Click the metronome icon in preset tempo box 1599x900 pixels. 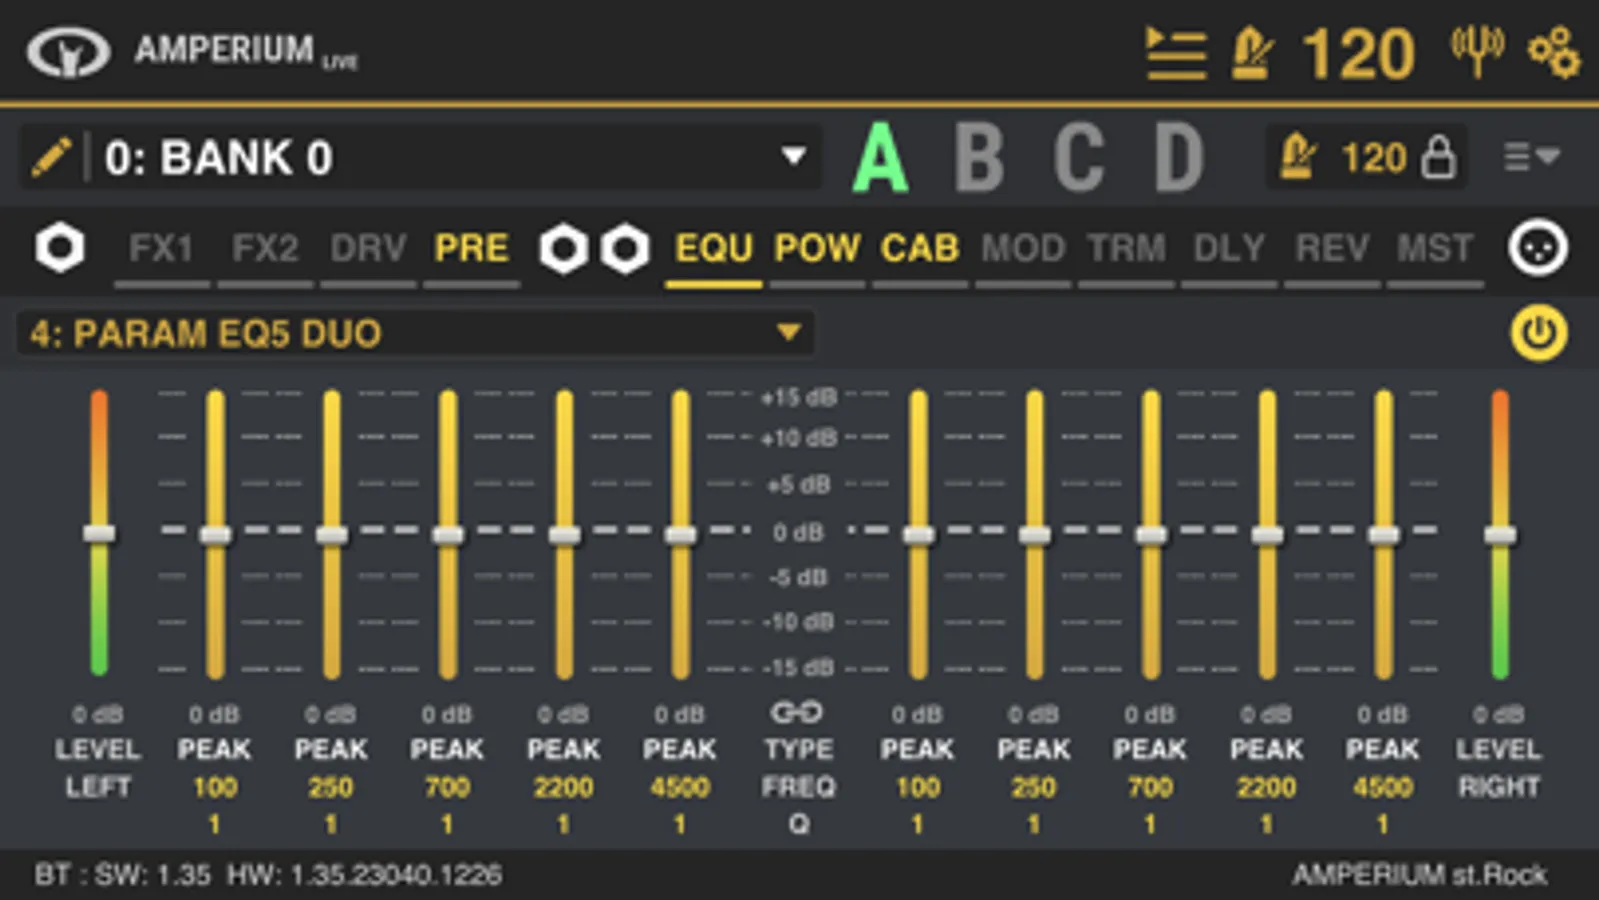coord(1298,157)
